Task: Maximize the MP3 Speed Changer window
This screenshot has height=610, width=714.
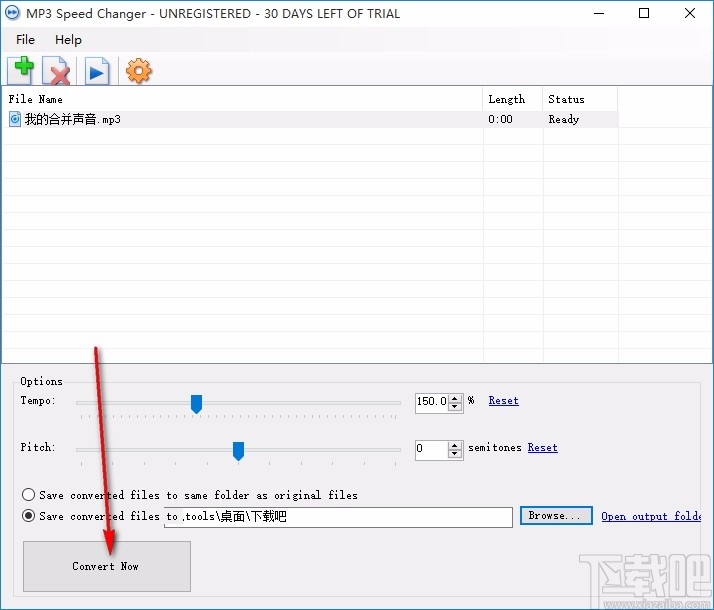Action: [644, 13]
